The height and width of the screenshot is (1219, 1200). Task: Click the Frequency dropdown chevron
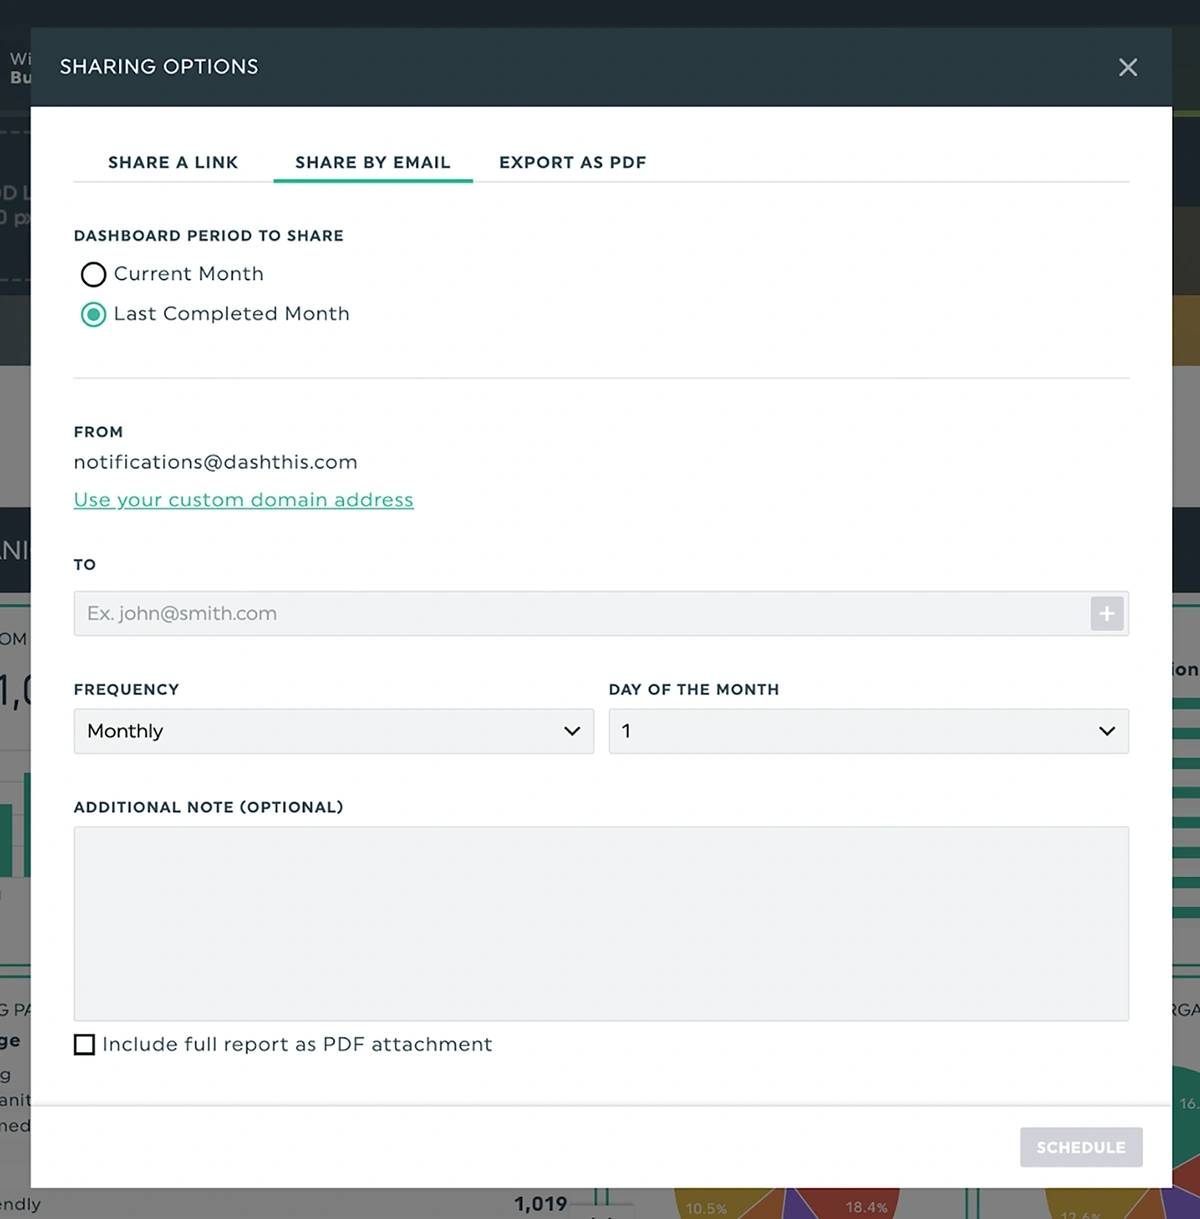point(572,731)
